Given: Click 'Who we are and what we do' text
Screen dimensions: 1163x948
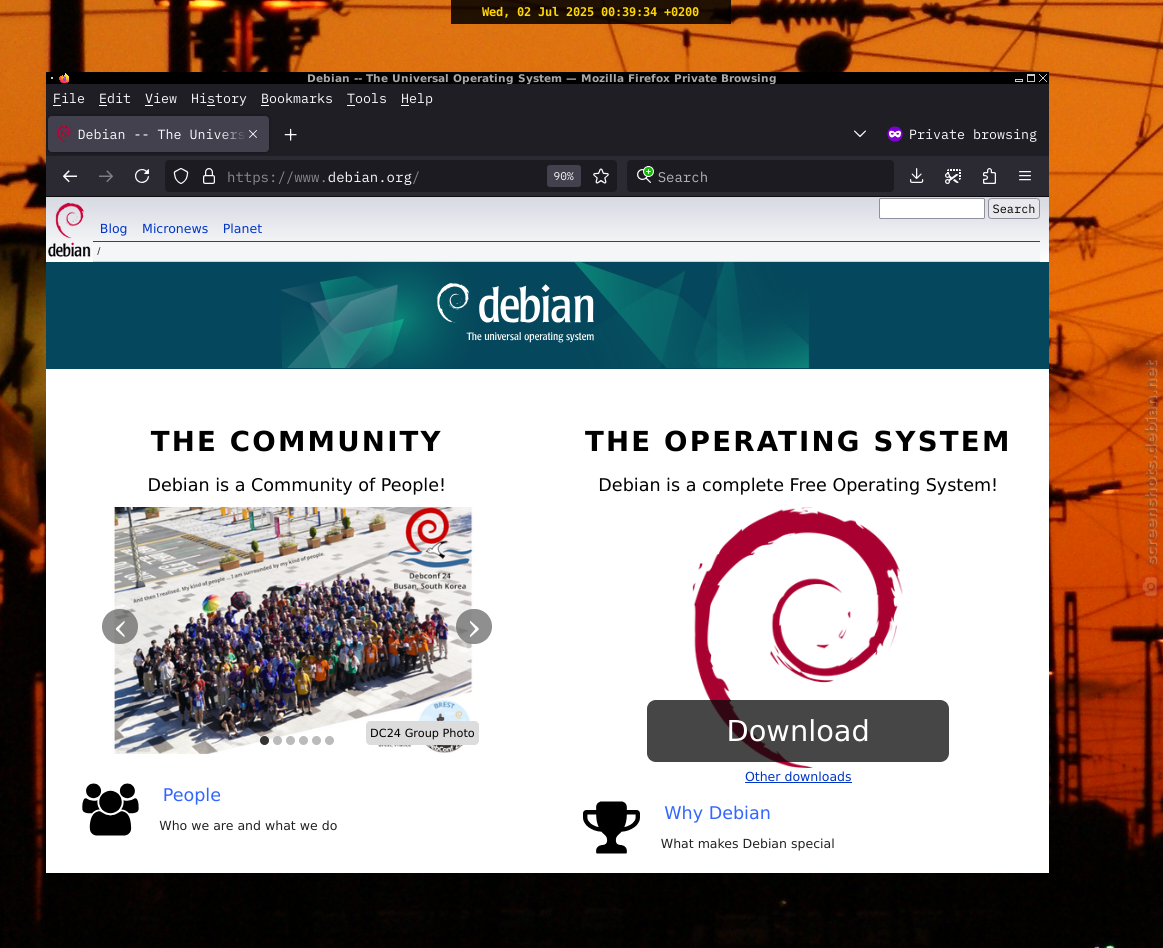Looking at the screenshot, I should [x=248, y=826].
